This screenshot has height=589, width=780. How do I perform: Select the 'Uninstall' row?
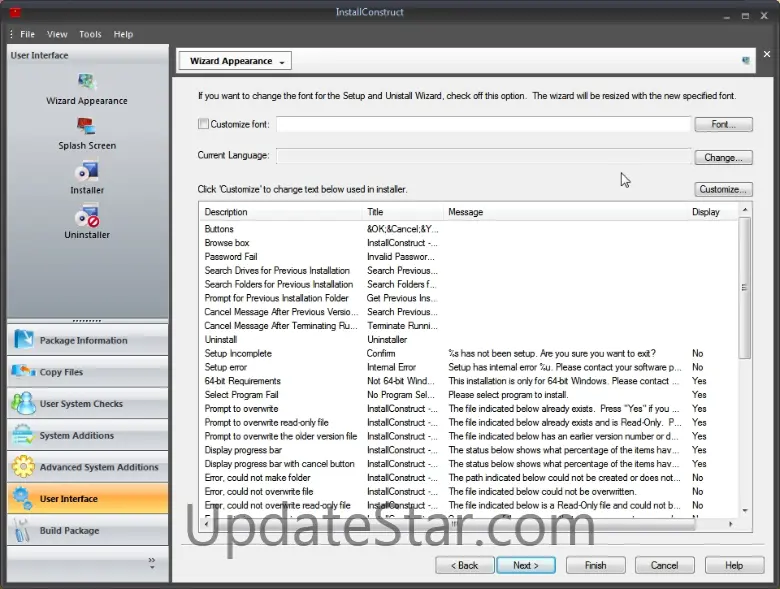click(x=469, y=340)
